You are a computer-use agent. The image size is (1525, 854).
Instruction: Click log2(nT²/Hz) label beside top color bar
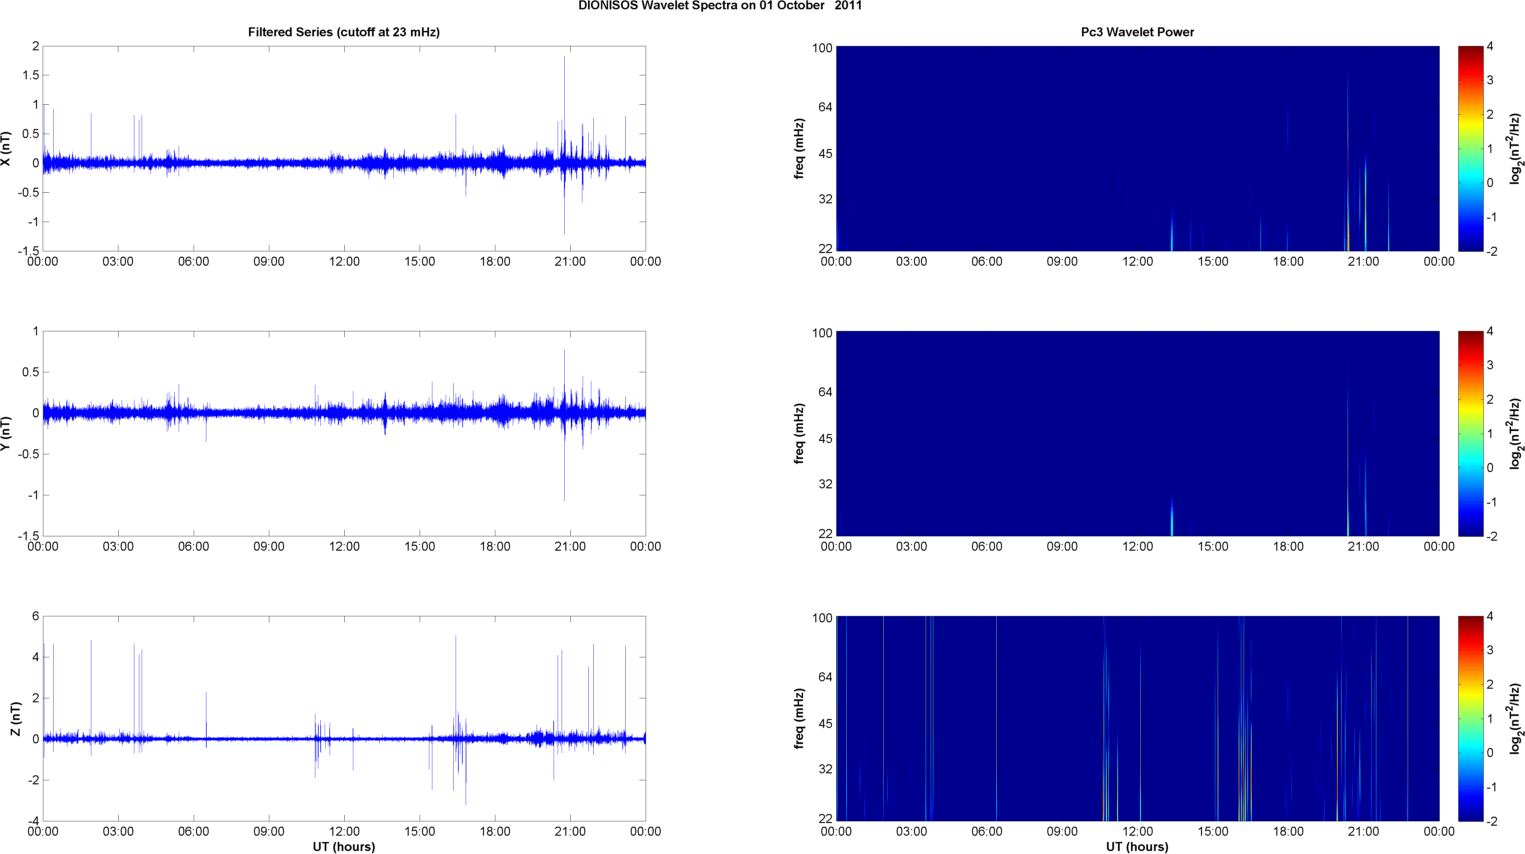pos(1515,148)
